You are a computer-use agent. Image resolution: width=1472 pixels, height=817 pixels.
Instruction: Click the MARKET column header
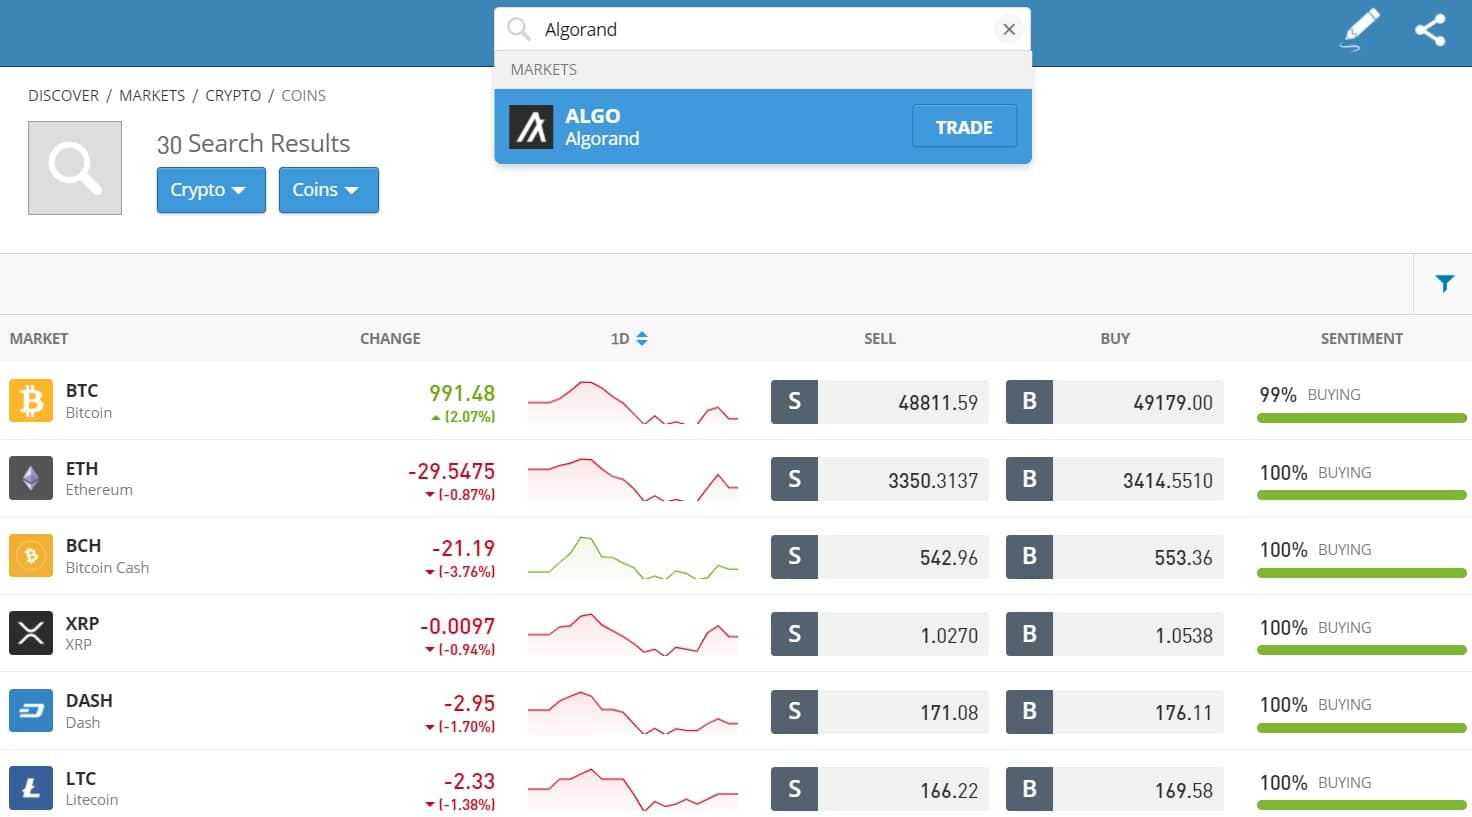[39, 339]
